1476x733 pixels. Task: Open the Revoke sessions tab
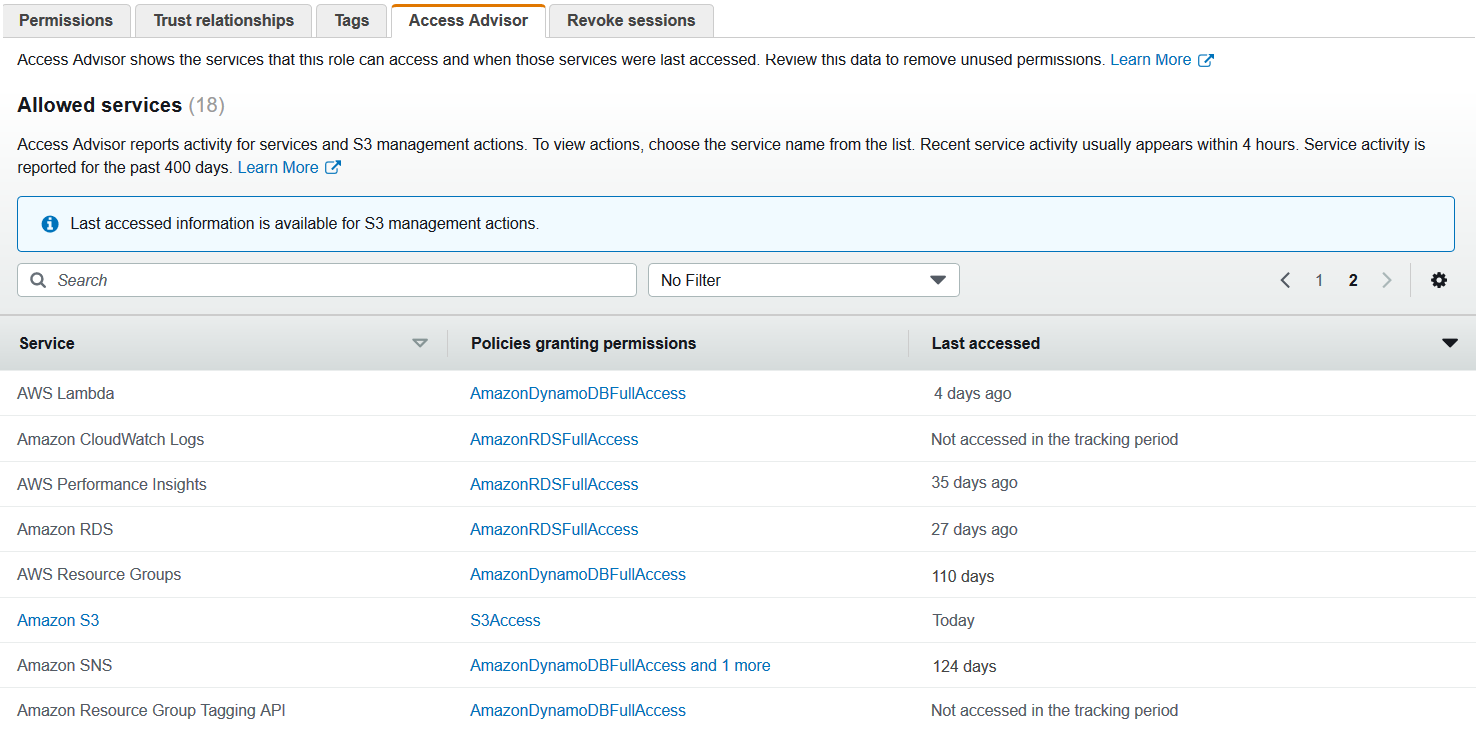[x=630, y=19]
